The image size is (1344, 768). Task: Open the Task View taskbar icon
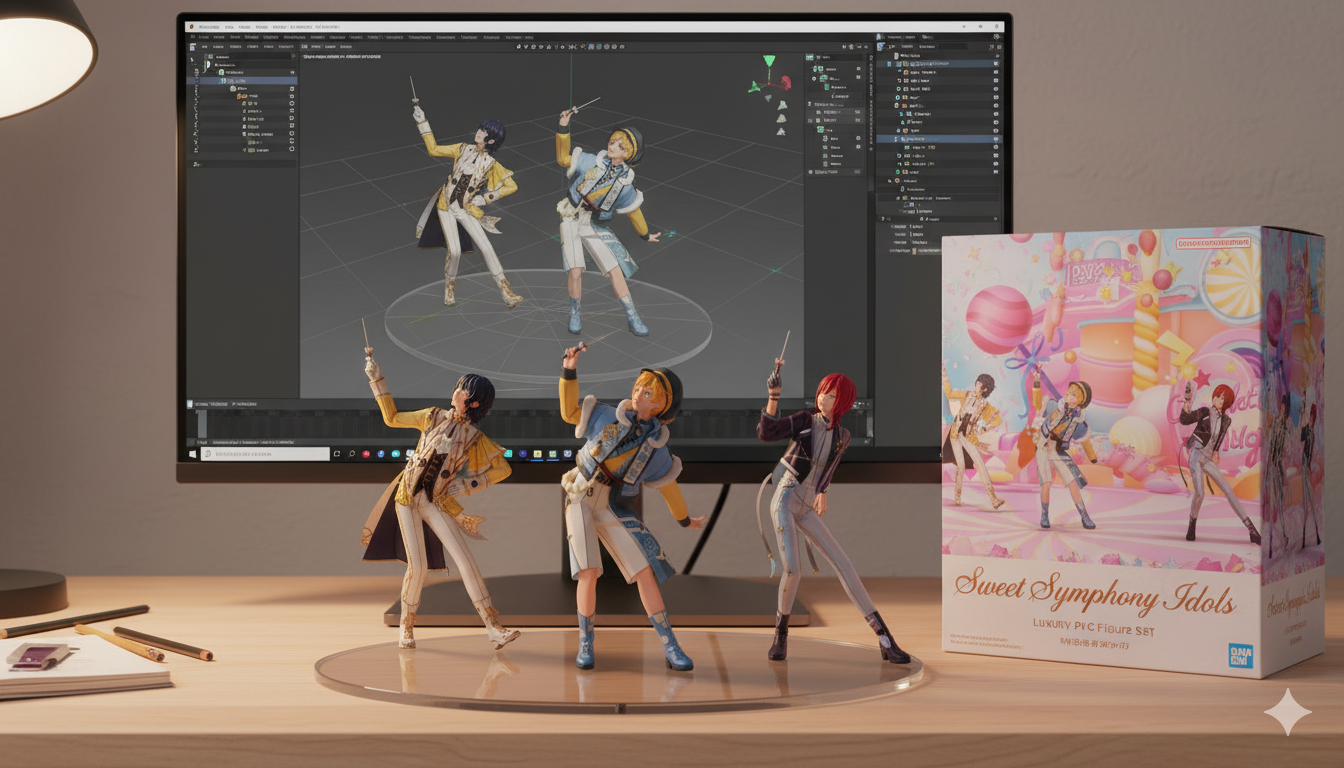pyautogui.click(x=337, y=454)
